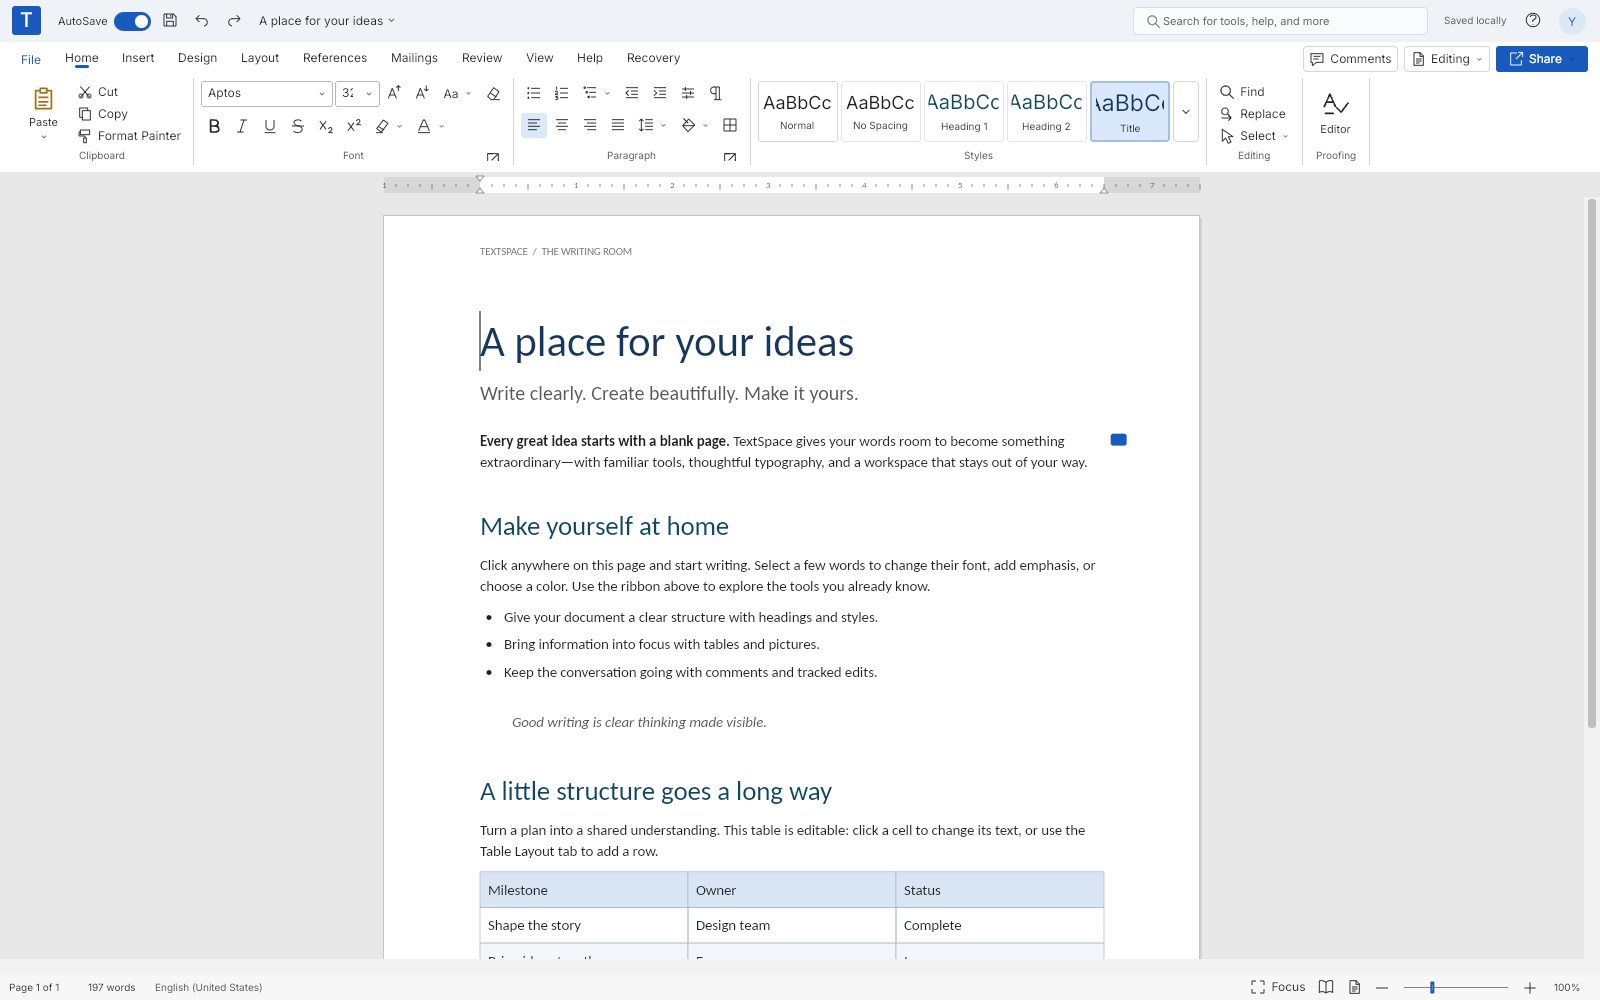Open Font dialog launcher arrow
This screenshot has width=1600, height=1000.
[493, 157]
